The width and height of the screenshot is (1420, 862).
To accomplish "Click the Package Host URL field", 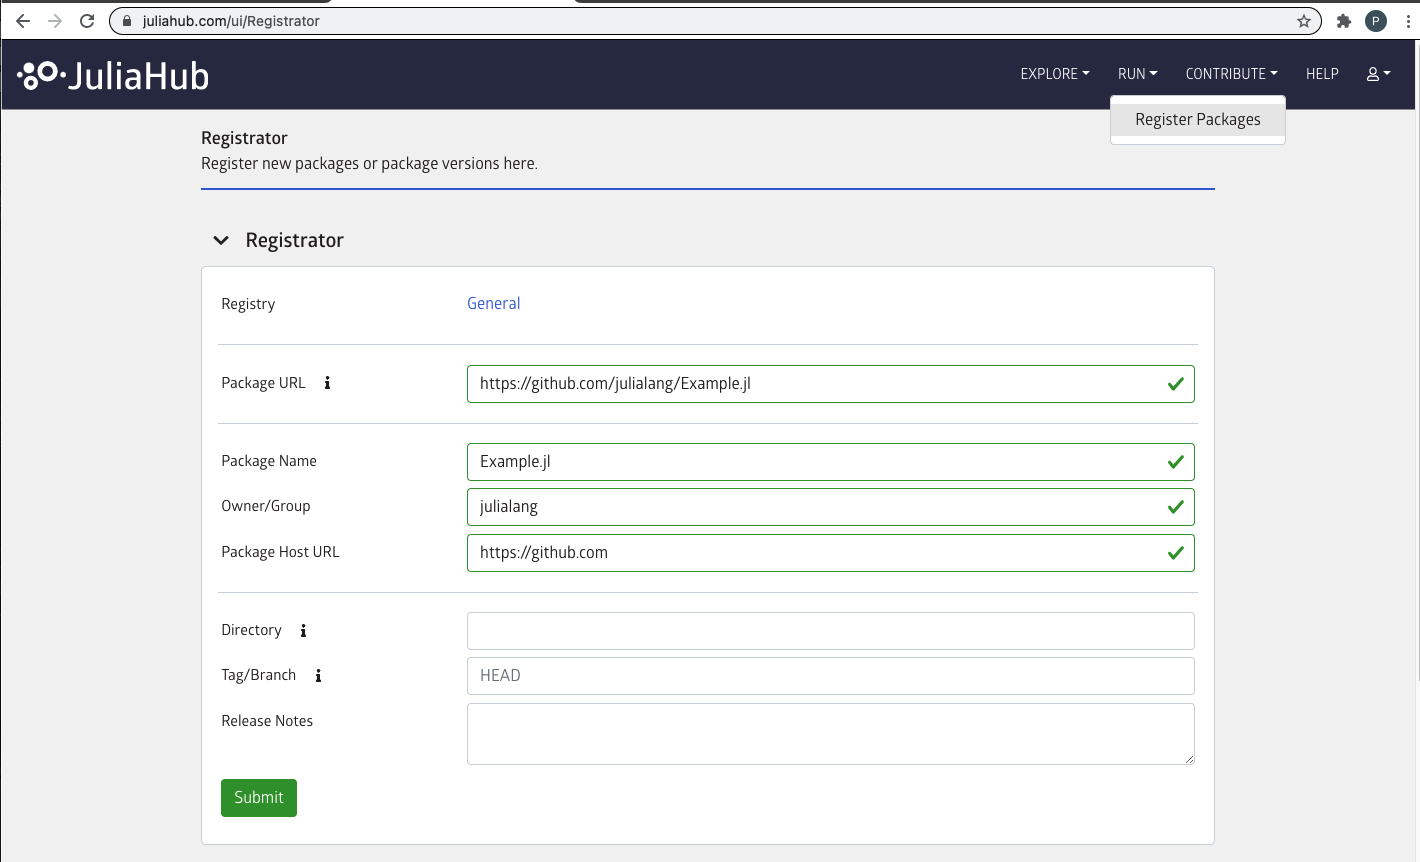I will 831,553.
